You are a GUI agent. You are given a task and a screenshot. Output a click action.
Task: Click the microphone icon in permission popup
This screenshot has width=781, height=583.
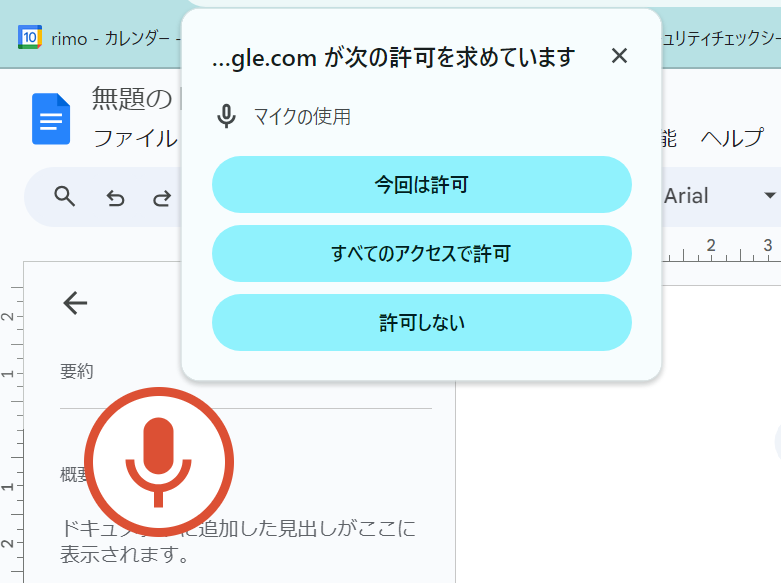click(227, 117)
